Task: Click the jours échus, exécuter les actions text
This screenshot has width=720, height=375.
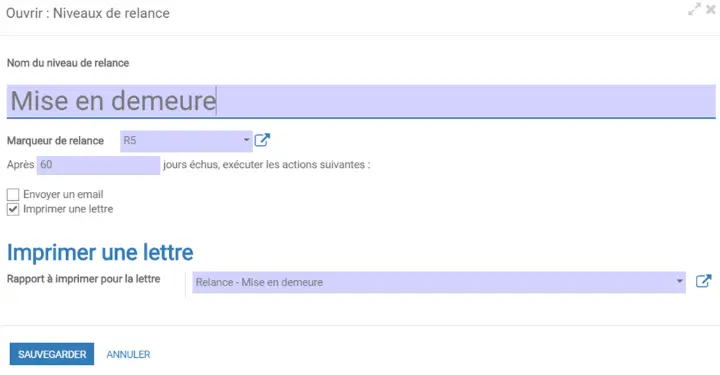Action: pyautogui.click(x=266, y=164)
